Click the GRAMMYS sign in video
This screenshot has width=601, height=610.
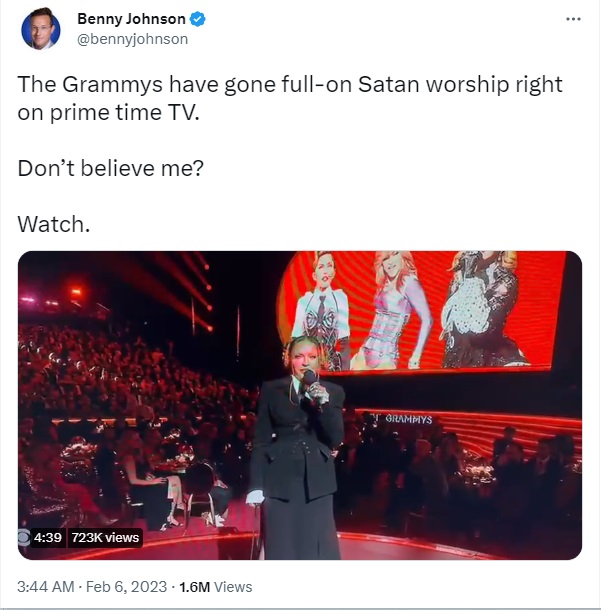pyautogui.click(x=408, y=419)
